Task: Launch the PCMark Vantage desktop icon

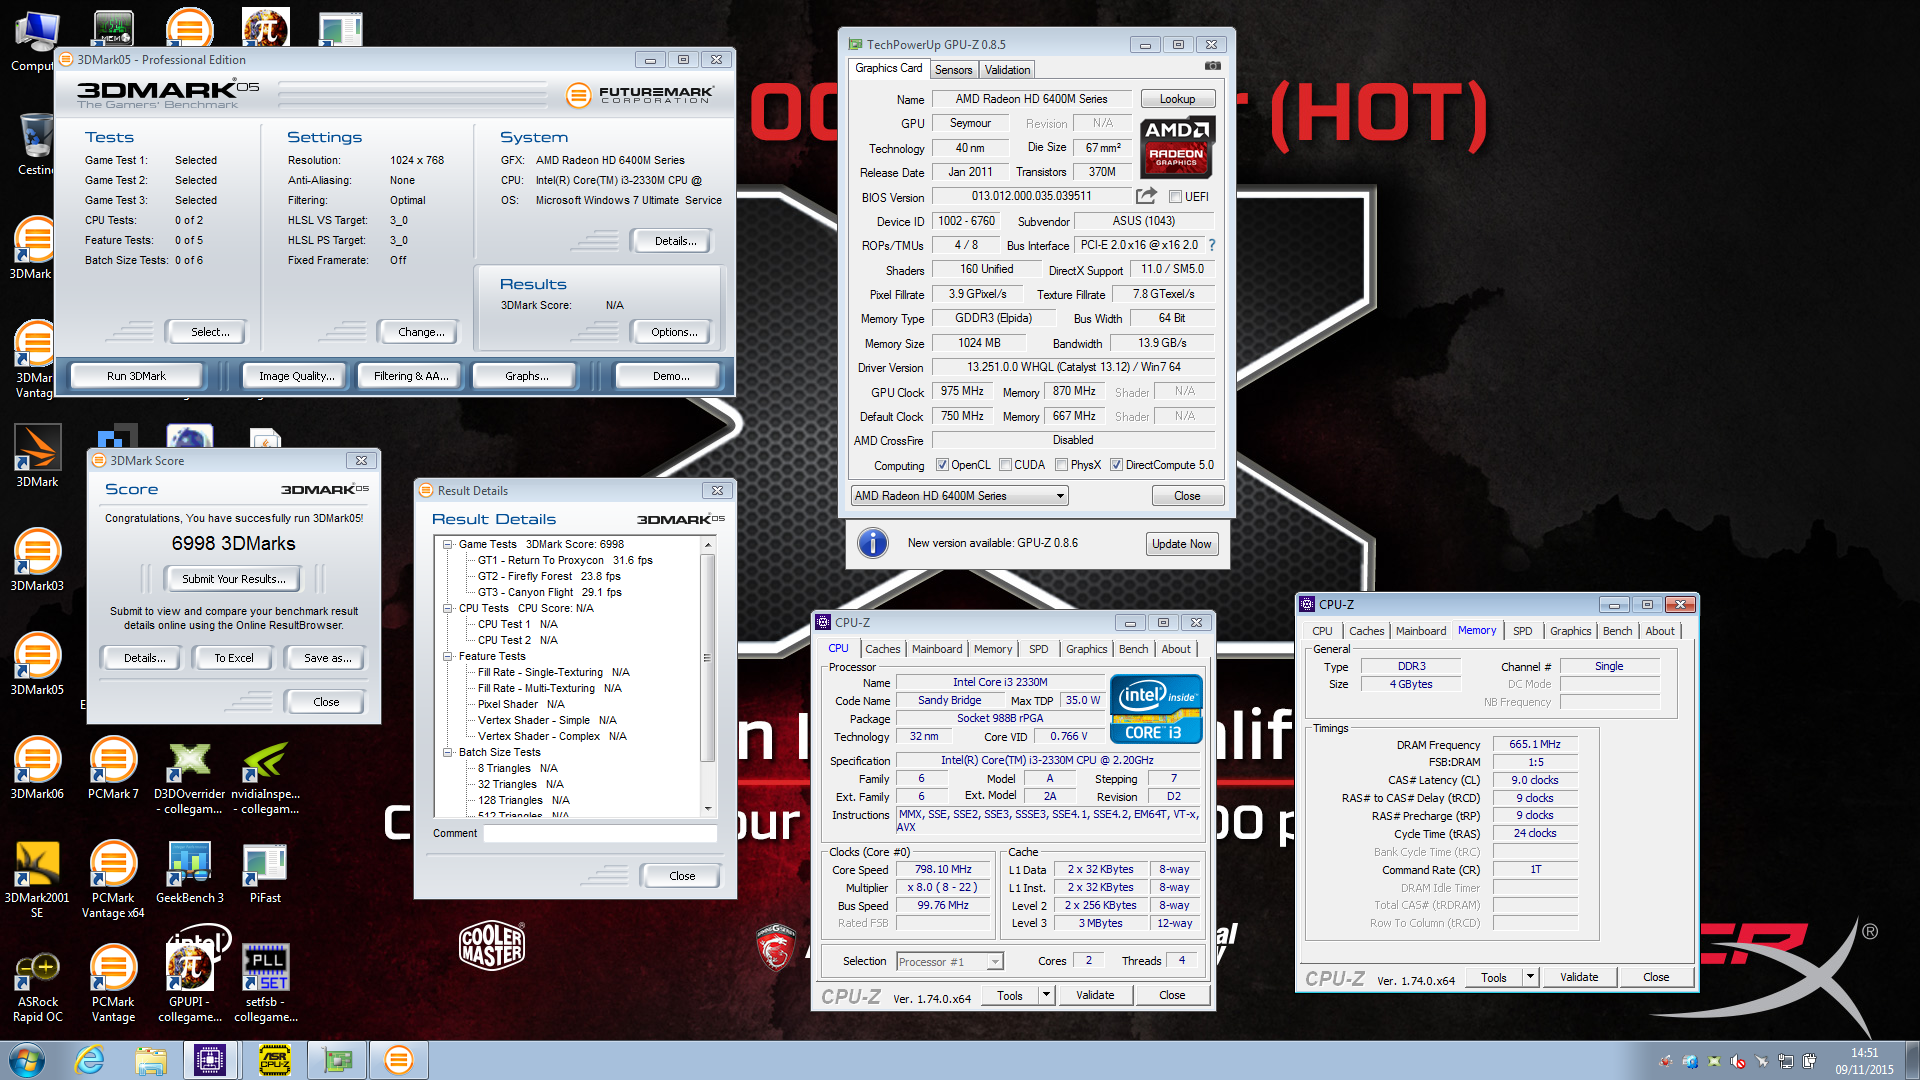Action: point(113,985)
